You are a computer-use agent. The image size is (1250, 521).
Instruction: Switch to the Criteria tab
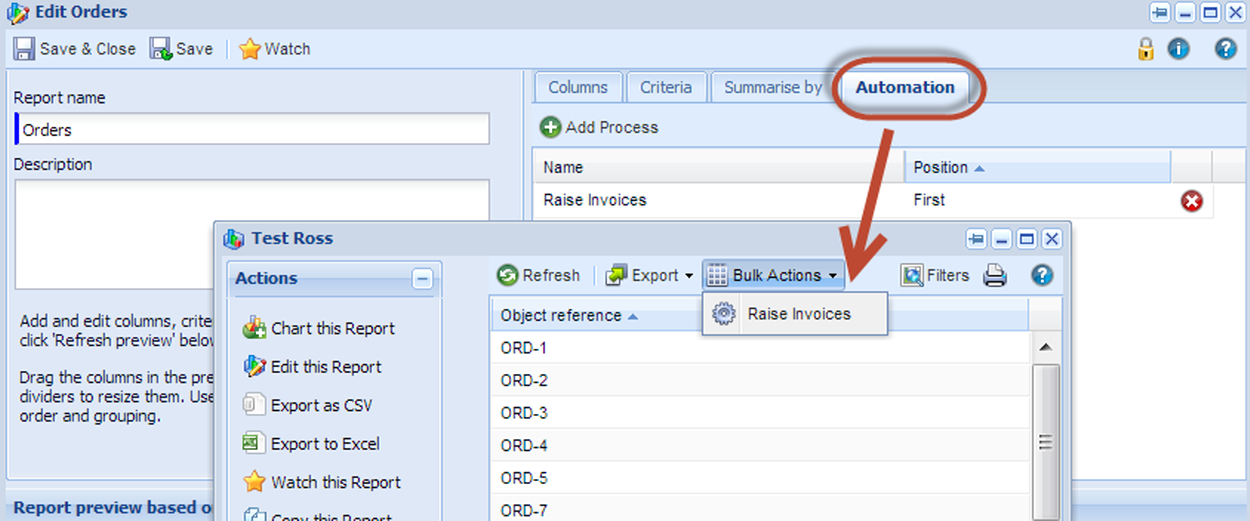(666, 88)
